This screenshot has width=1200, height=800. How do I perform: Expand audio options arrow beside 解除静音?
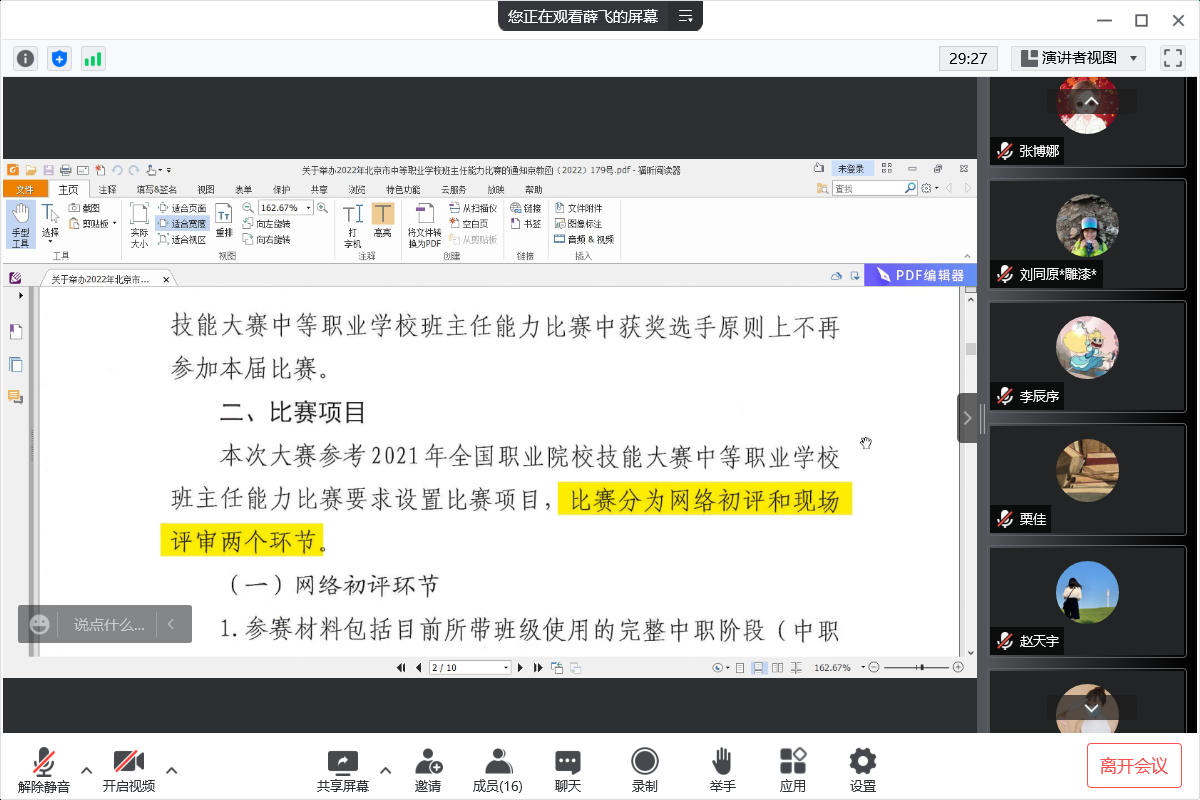(87, 770)
